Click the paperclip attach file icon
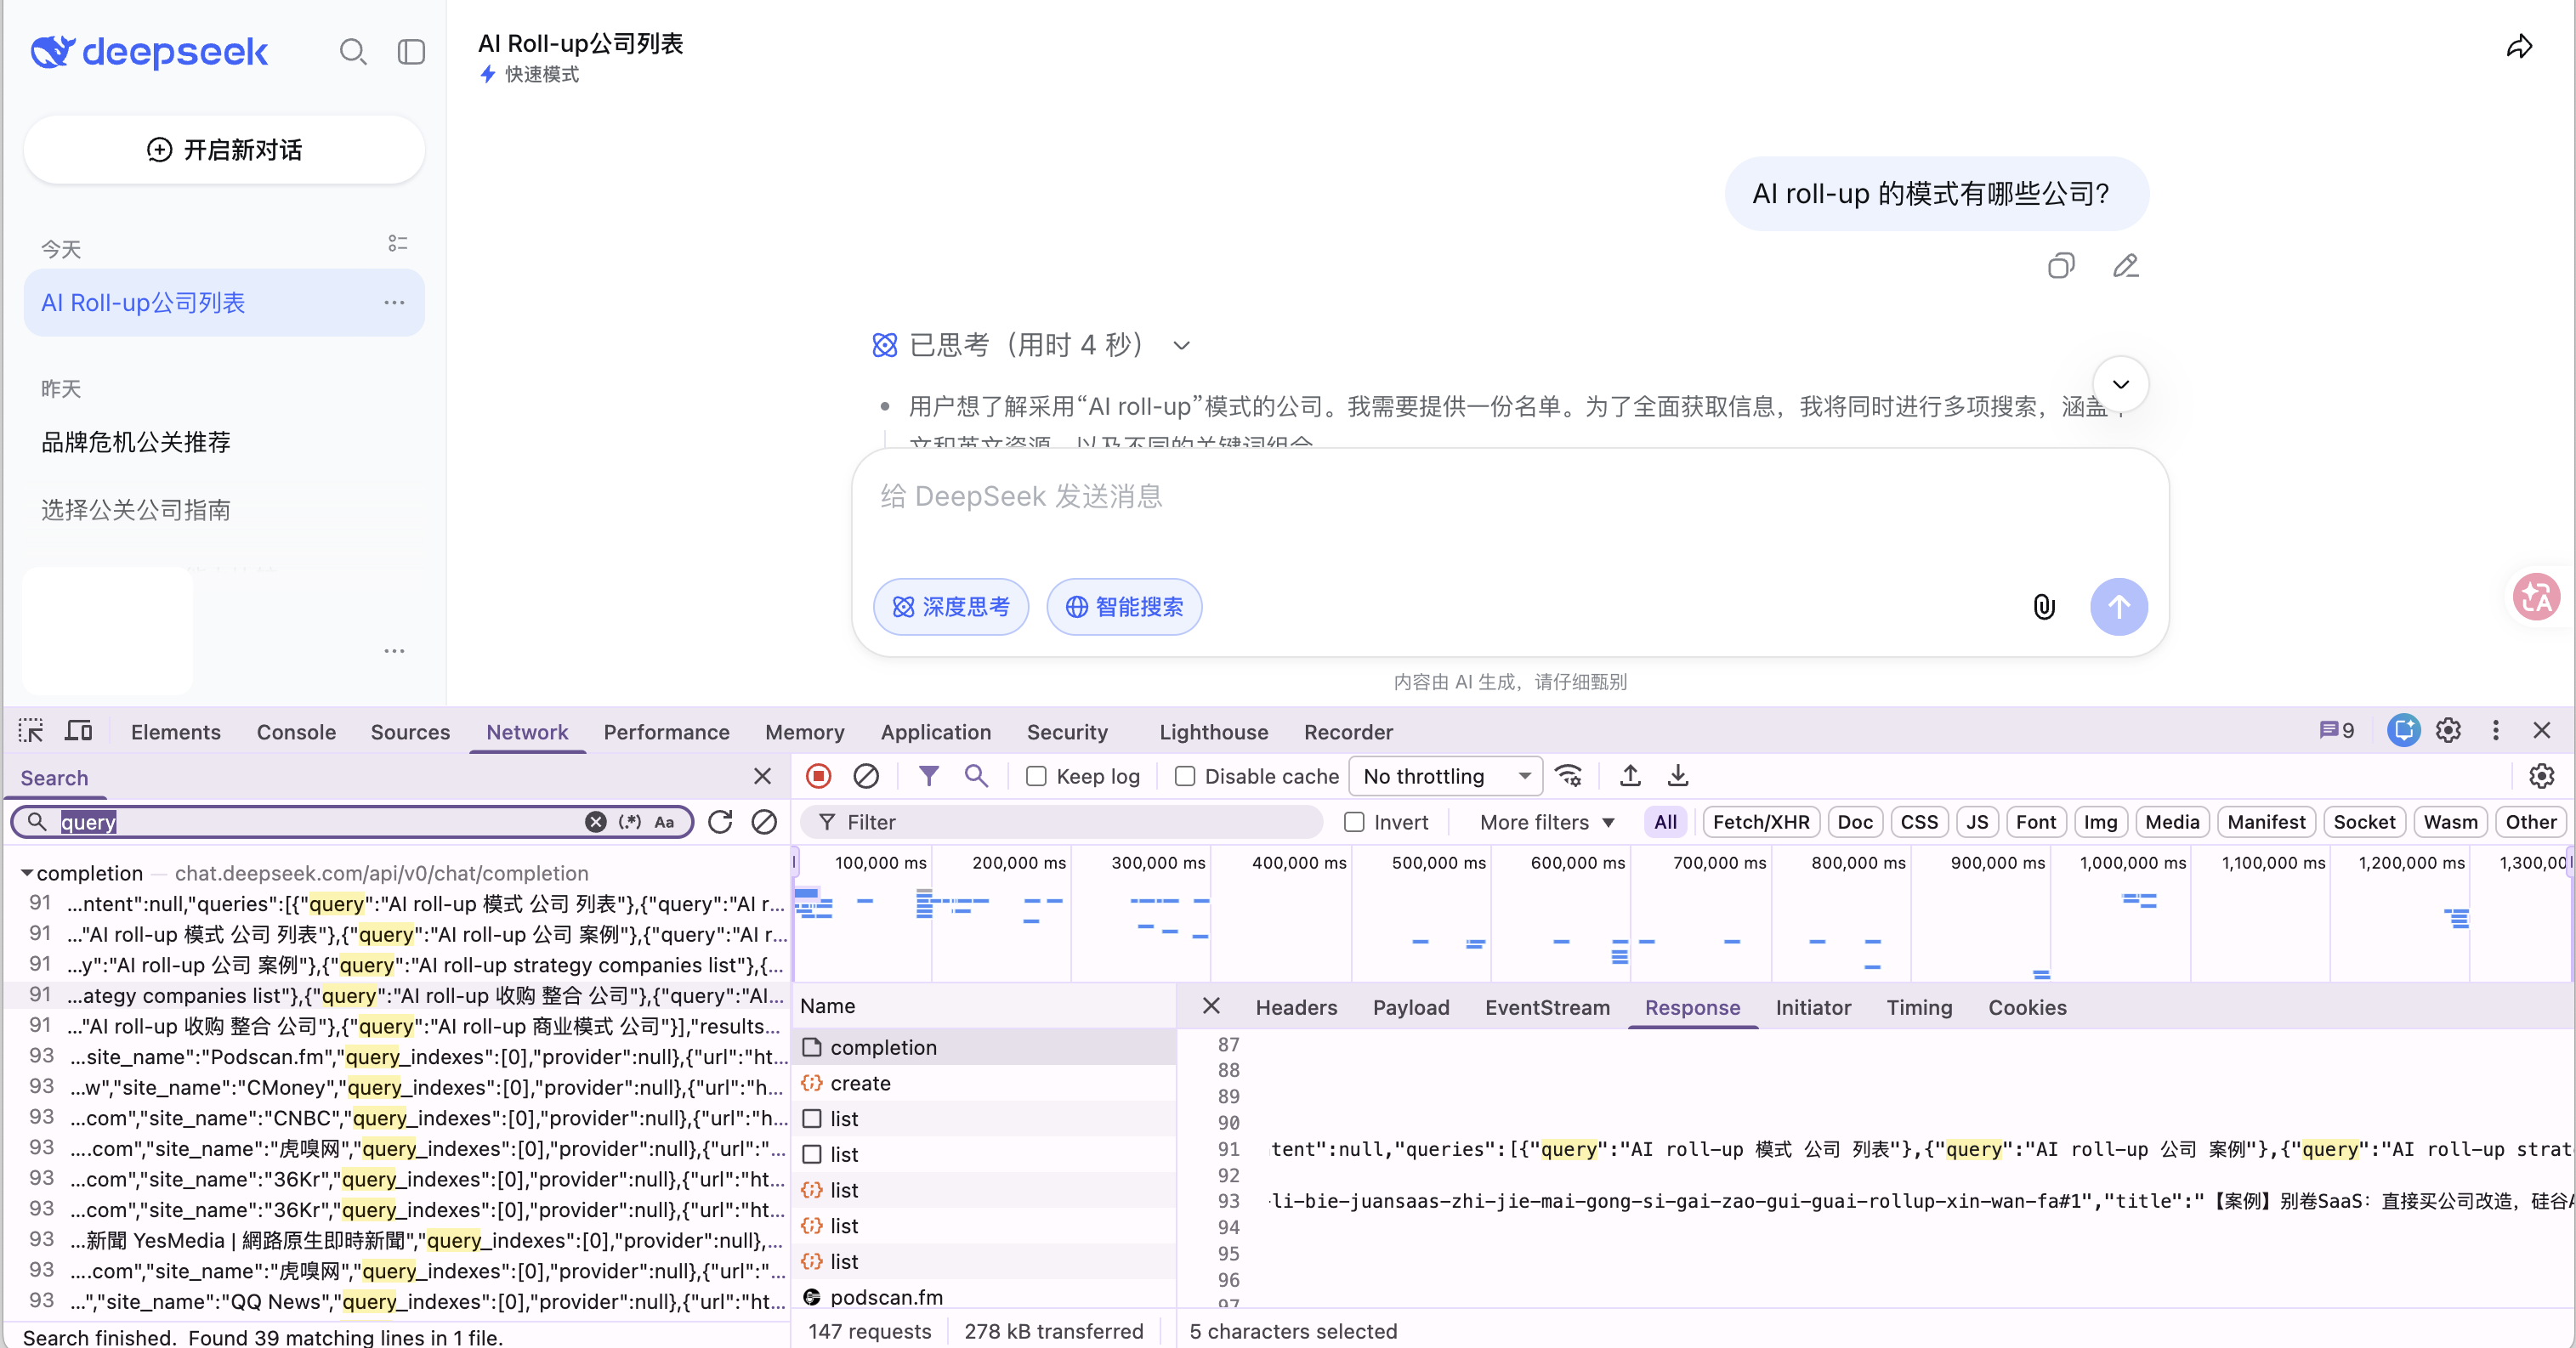The image size is (2576, 1348). point(2044,607)
